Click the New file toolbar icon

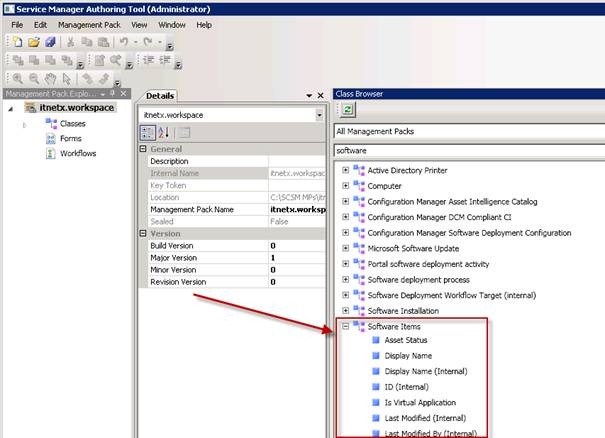point(18,42)
